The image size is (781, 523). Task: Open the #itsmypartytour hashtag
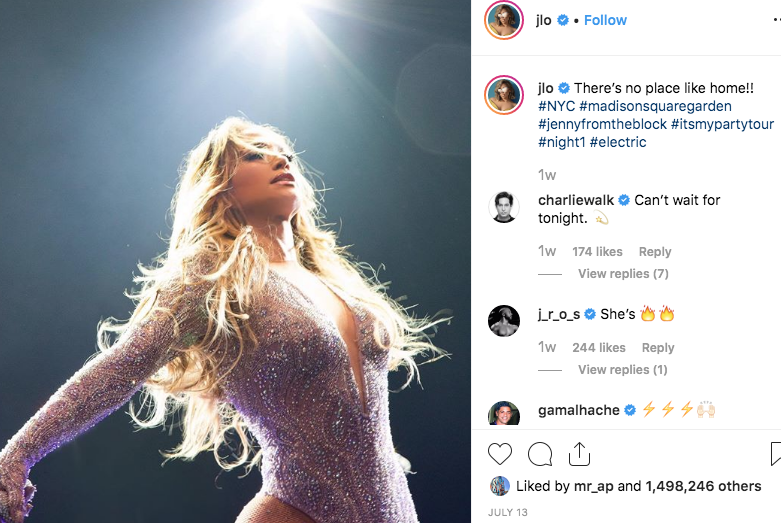pyautogui.click(x=722, y=124)
